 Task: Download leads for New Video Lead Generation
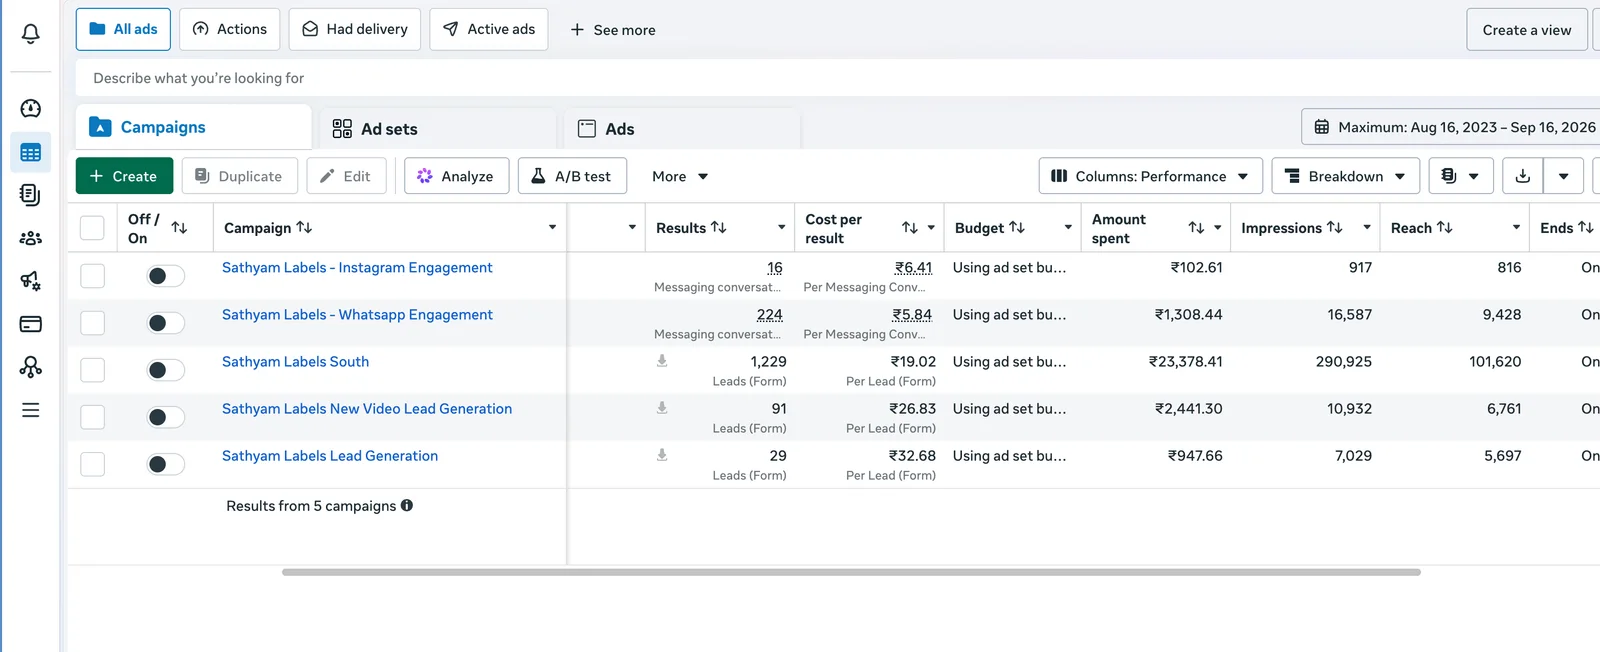click(662, 408)
